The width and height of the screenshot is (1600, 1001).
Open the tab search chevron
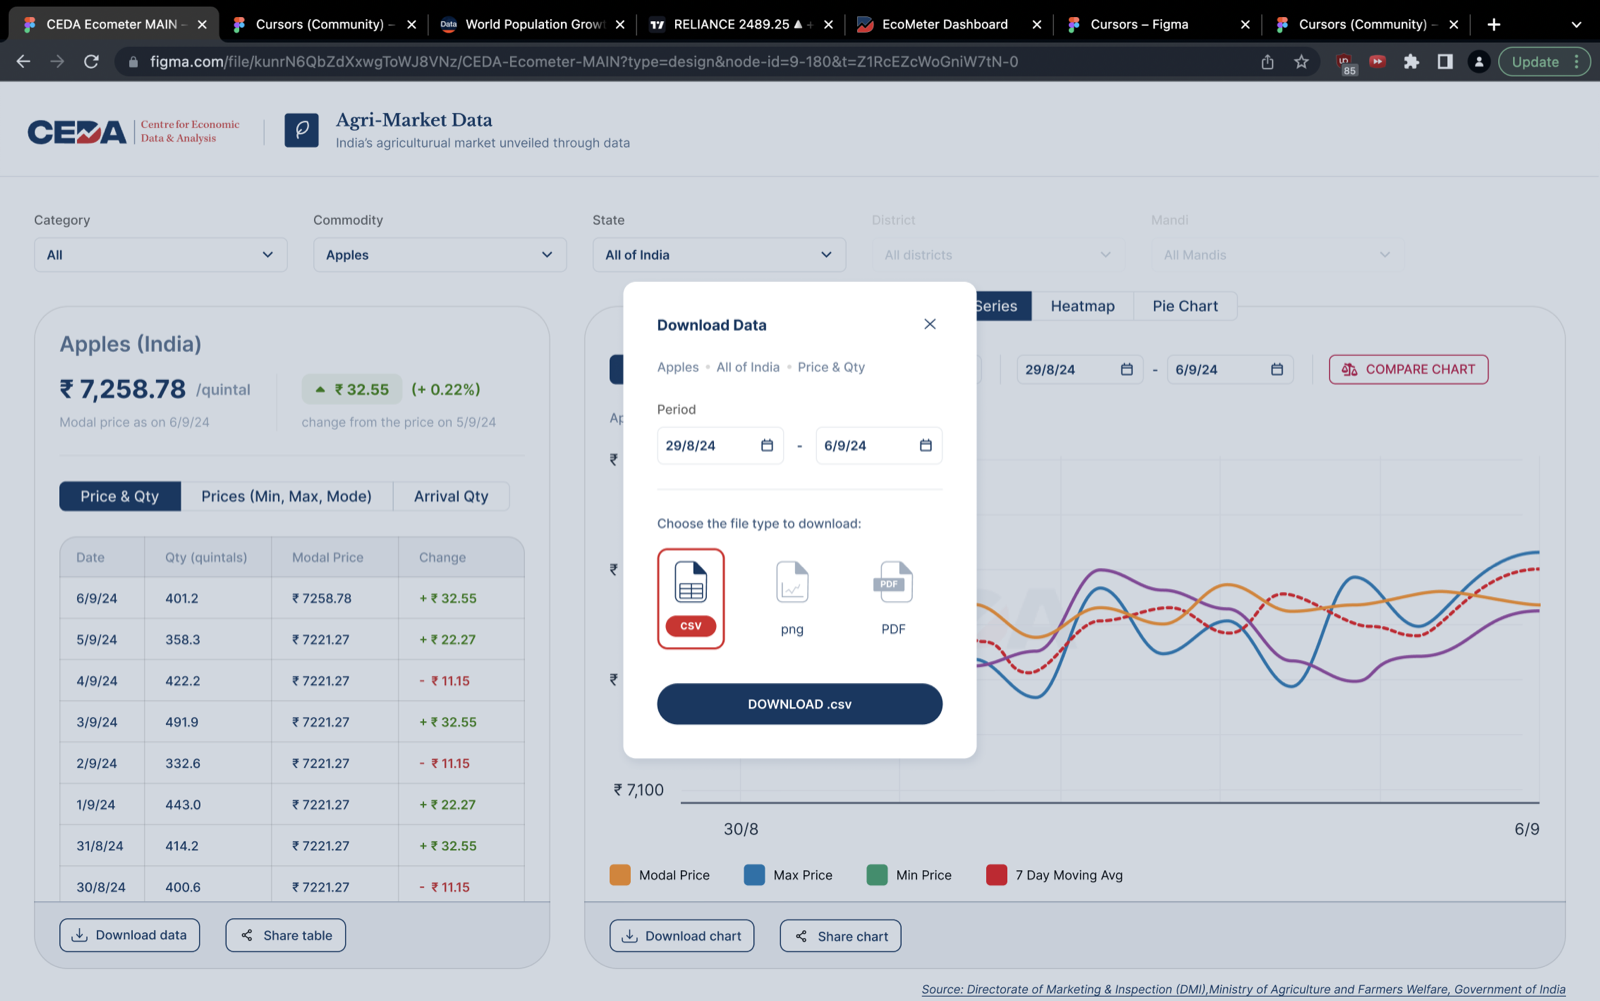point(1576,24)
